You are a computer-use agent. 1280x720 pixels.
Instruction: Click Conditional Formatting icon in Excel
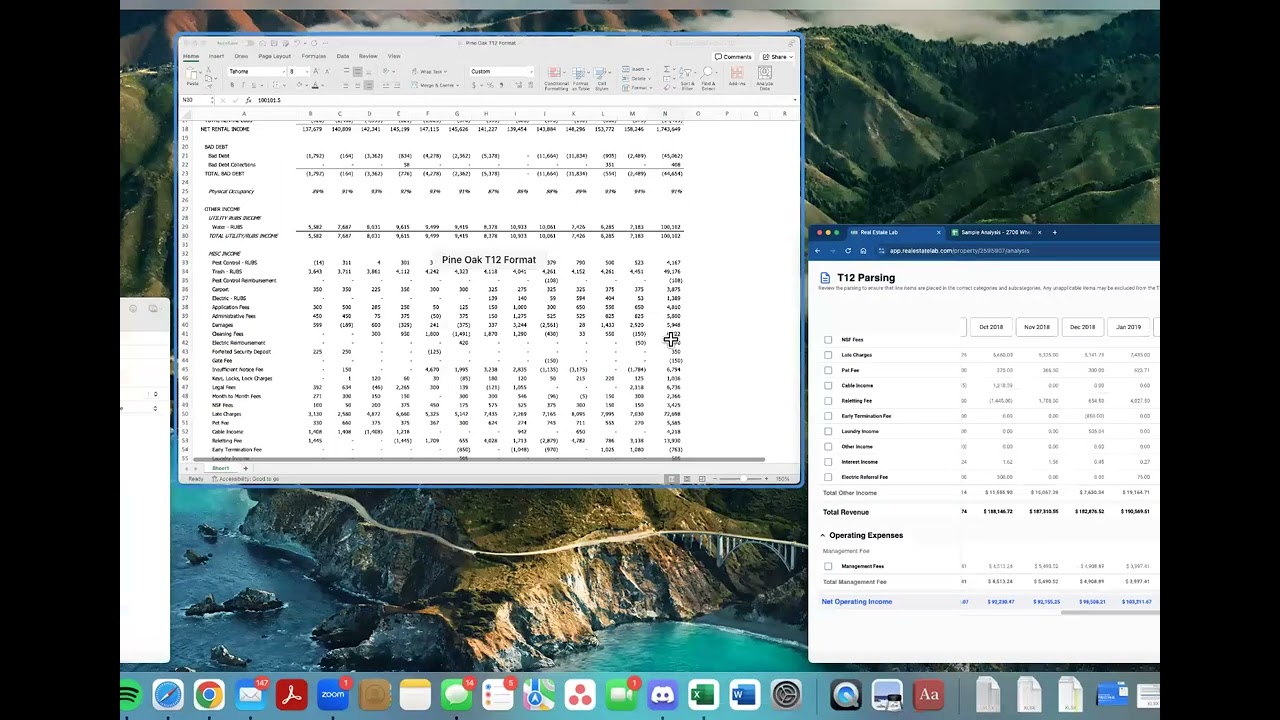556,79
